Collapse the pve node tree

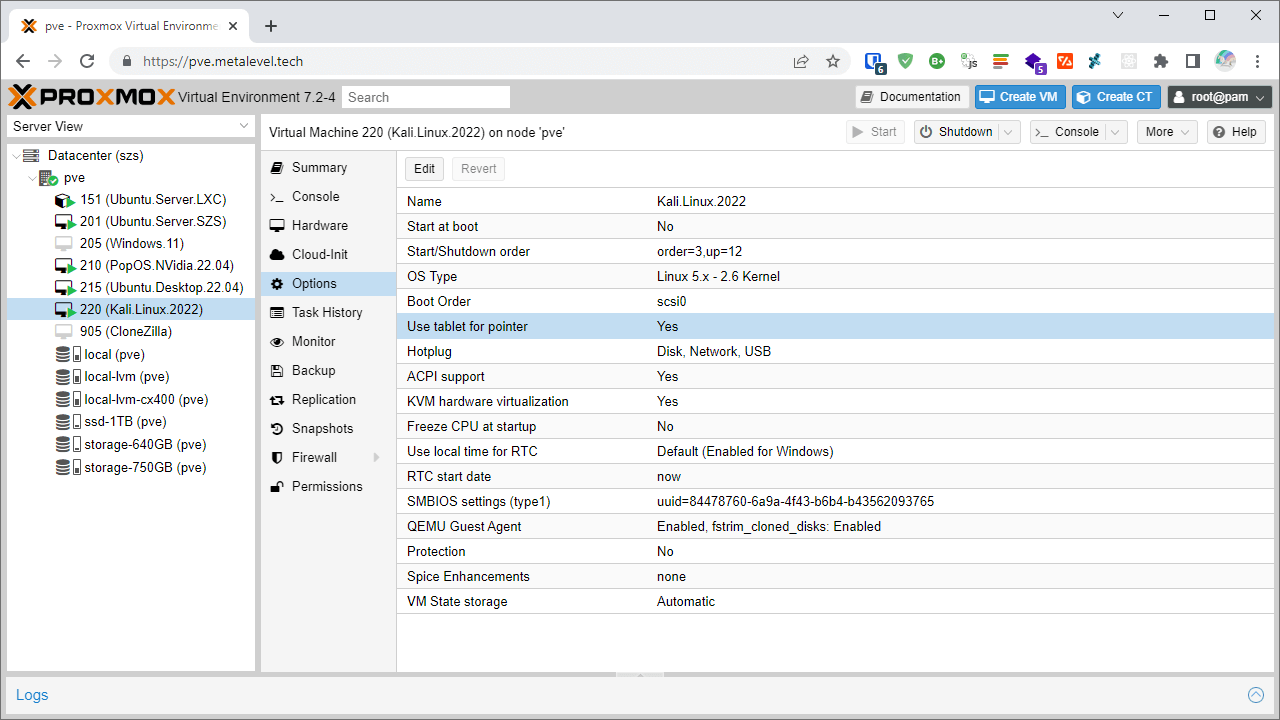pos(32,178)
